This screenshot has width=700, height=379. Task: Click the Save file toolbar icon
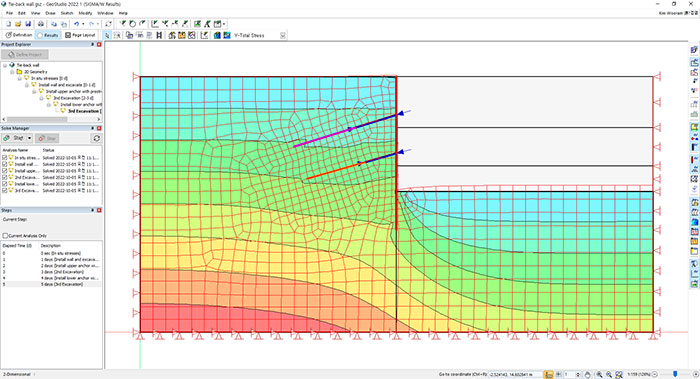28,24
